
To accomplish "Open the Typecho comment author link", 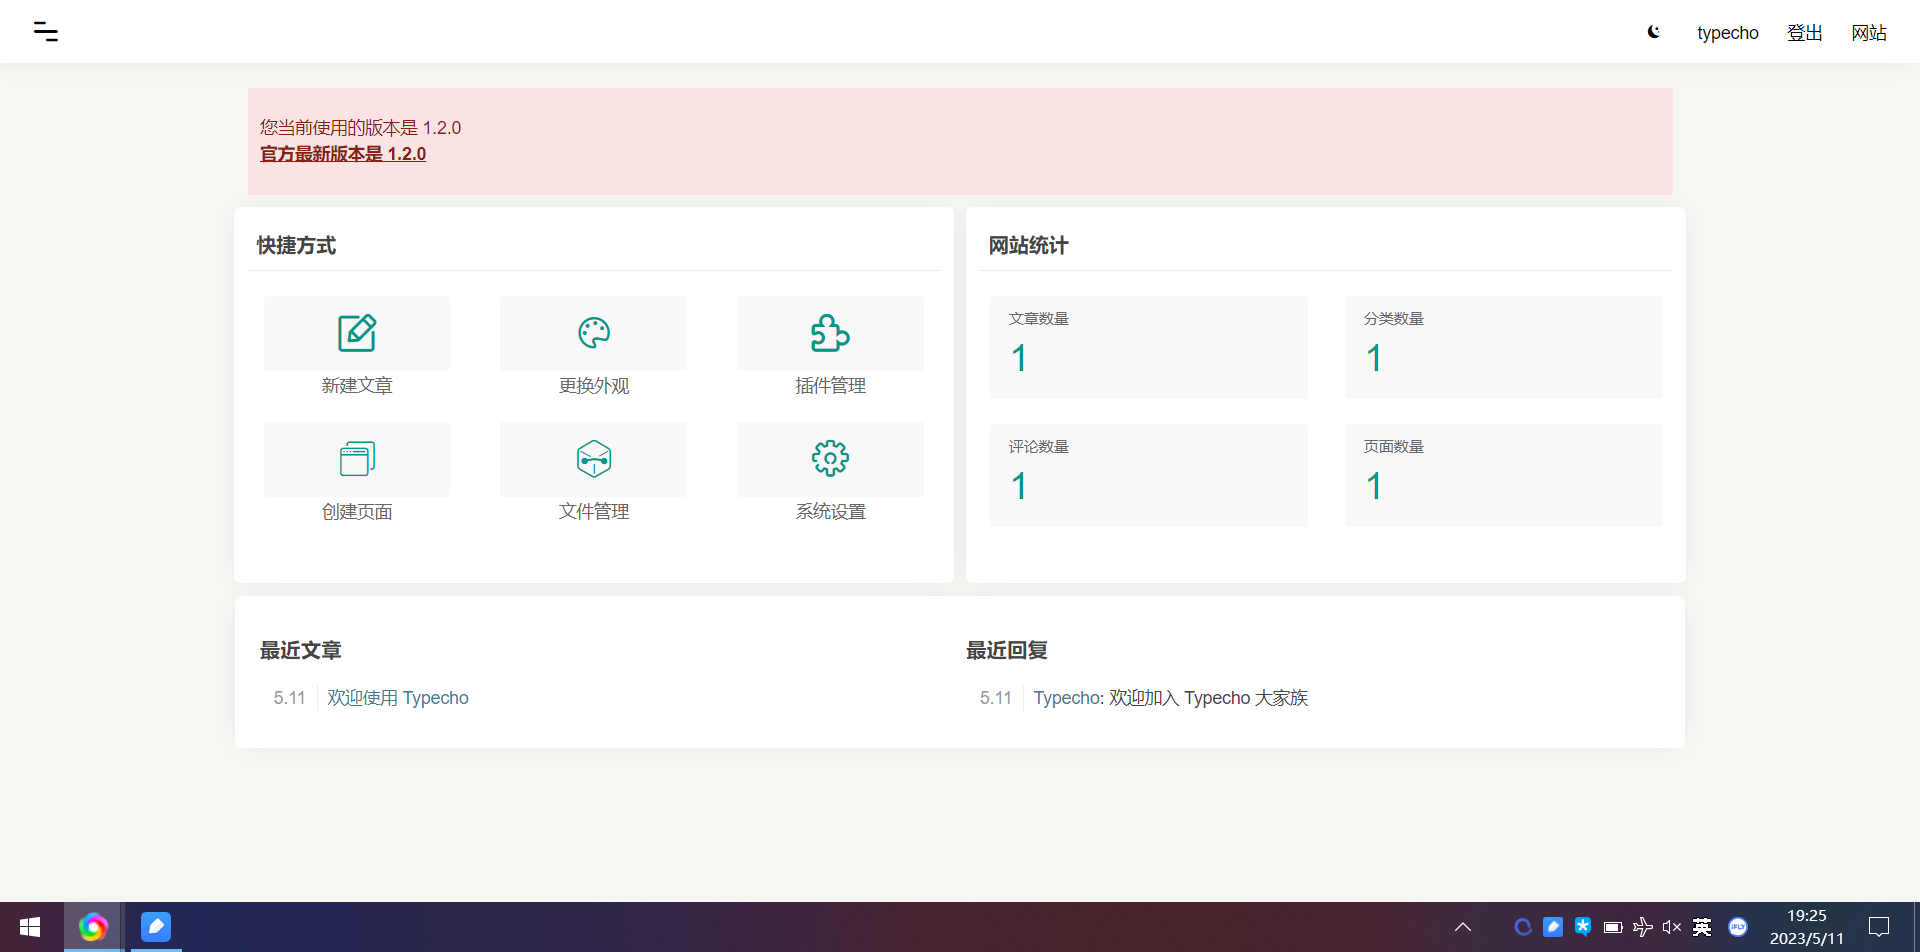I will pyautogui.click(x=1067, y=698).
